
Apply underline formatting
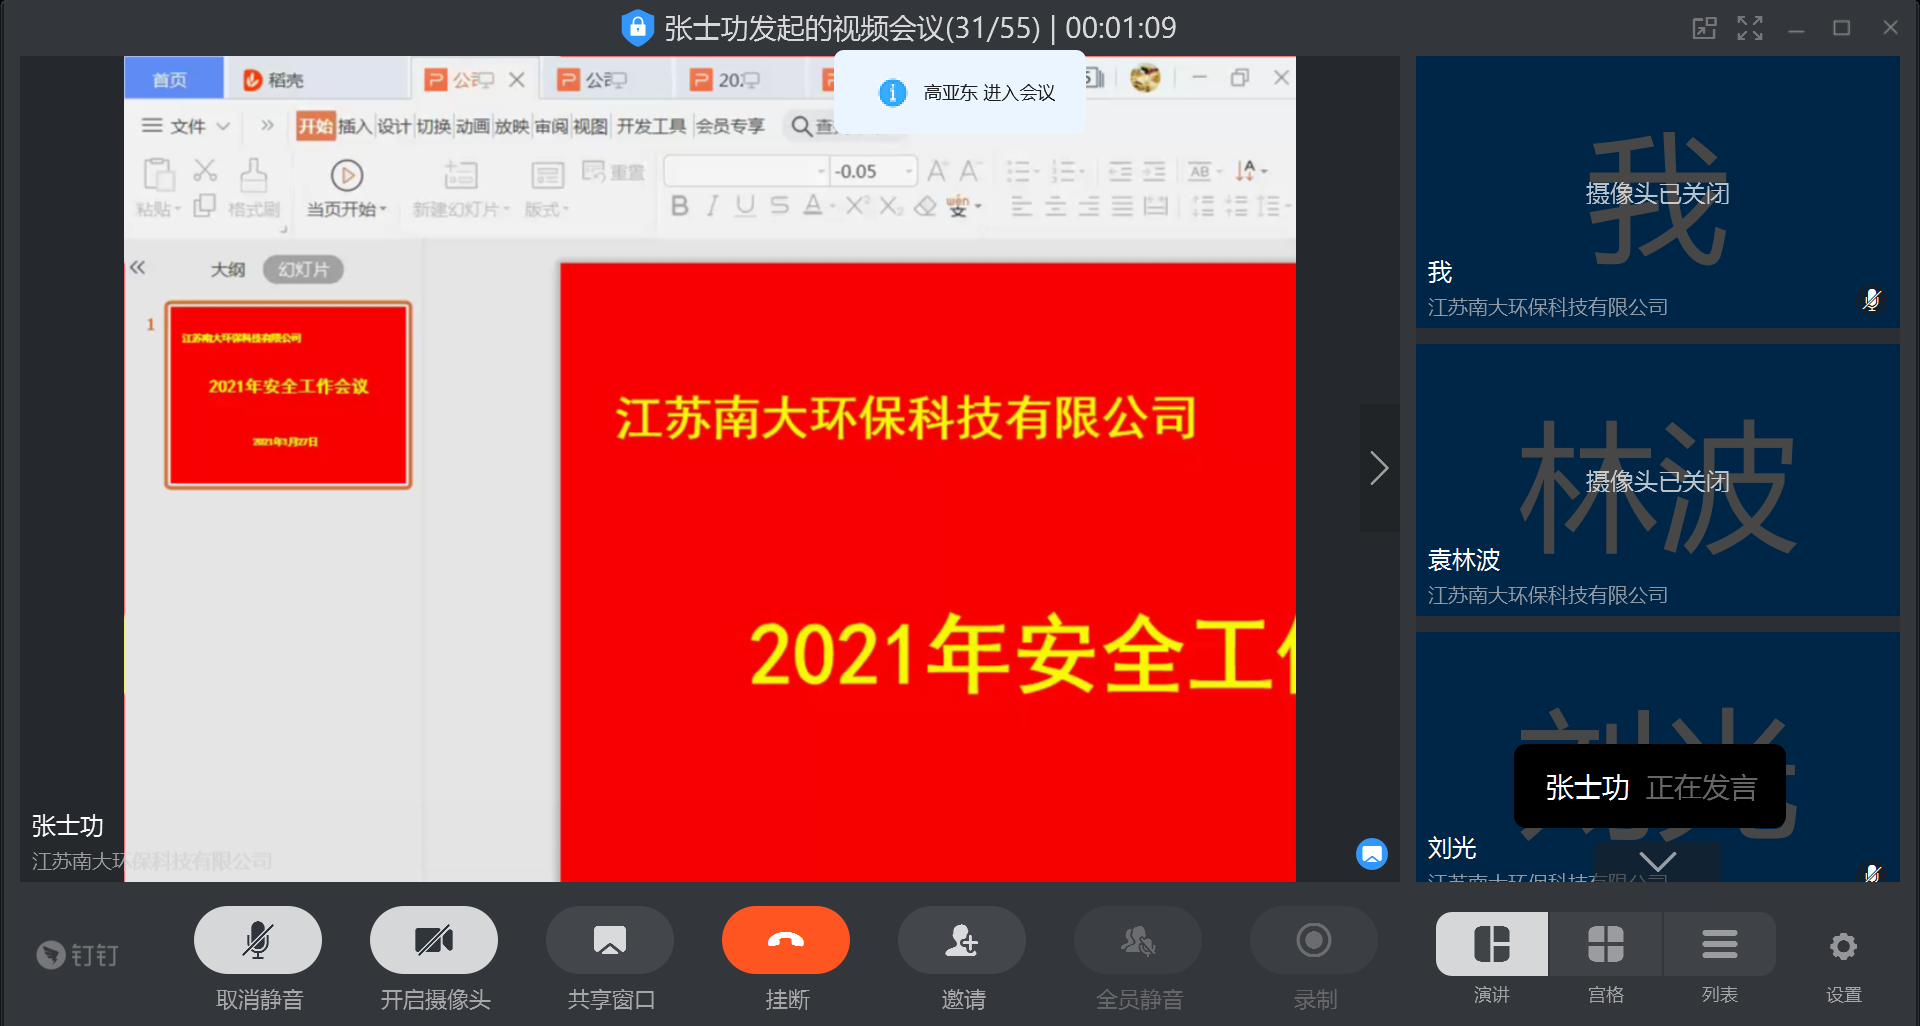click(744, 204)
